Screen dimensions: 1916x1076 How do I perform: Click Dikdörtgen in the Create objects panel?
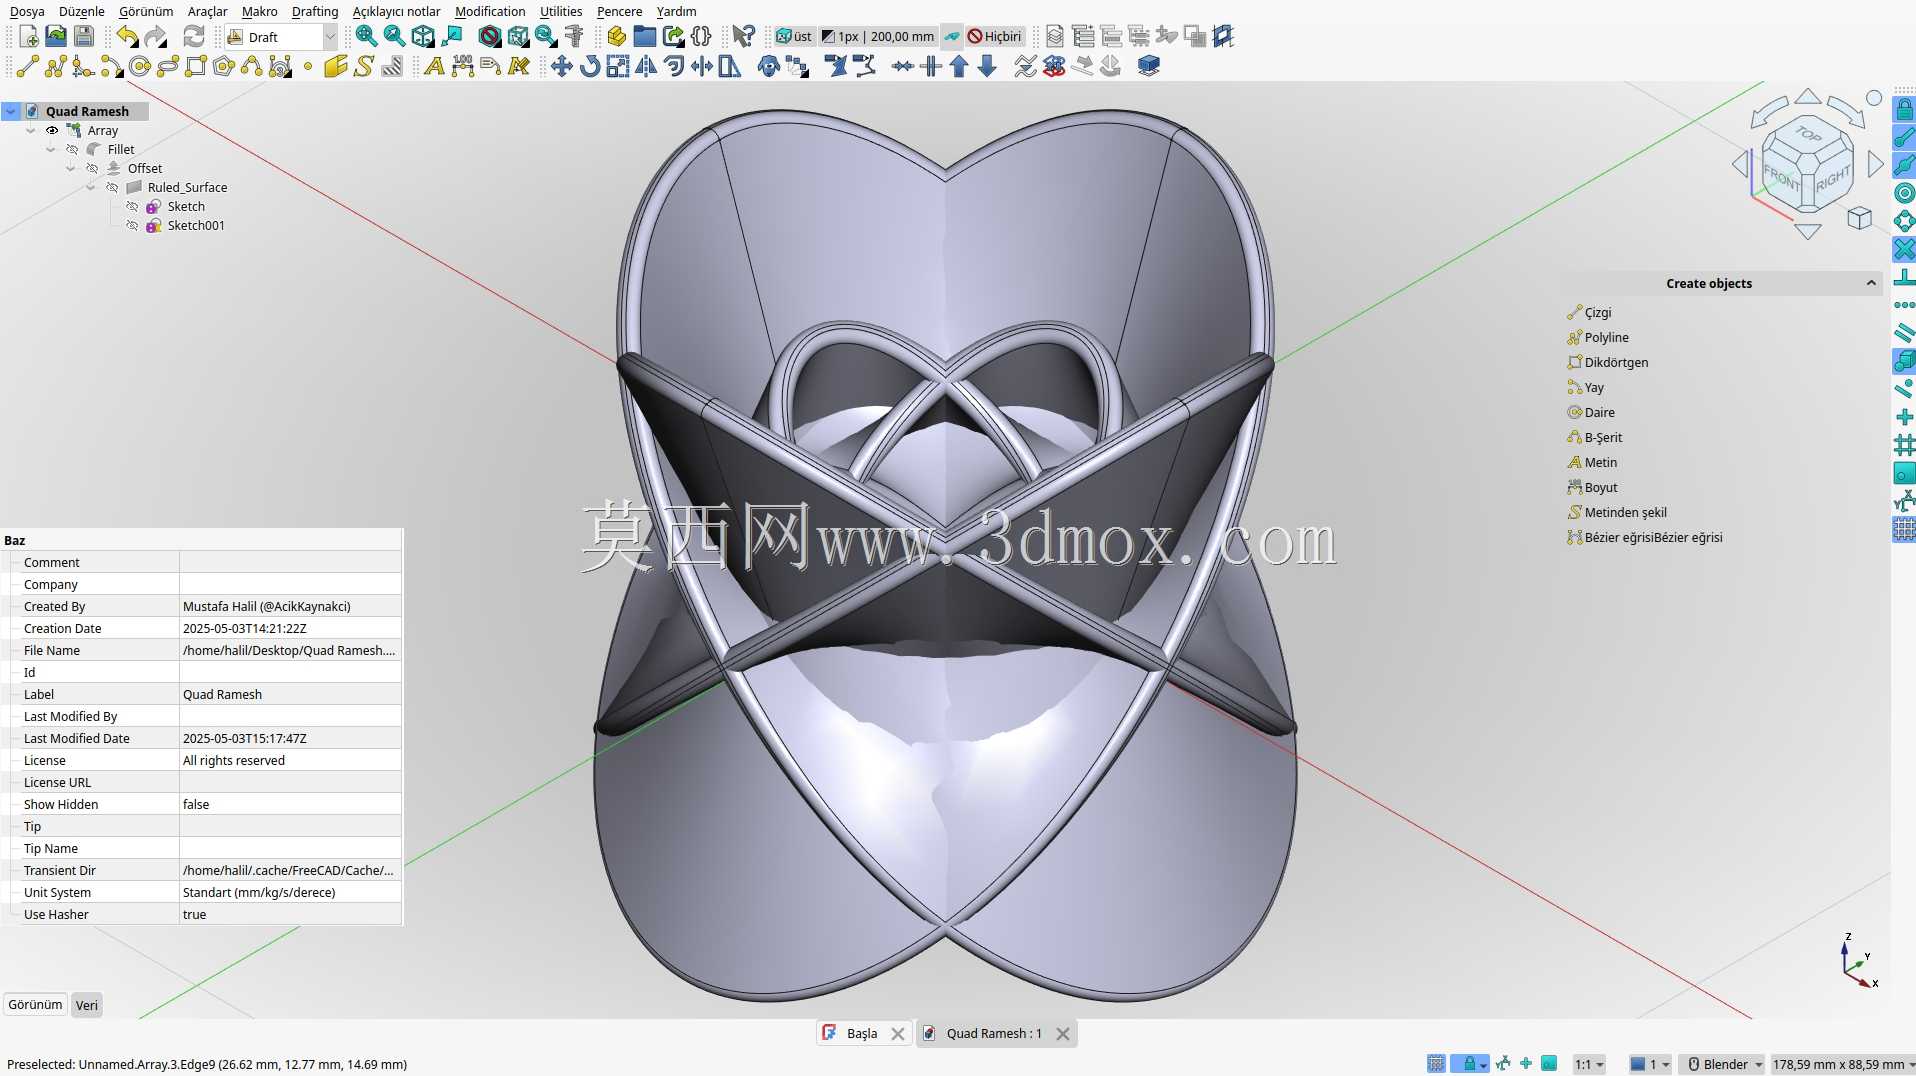coord(1616,362)
